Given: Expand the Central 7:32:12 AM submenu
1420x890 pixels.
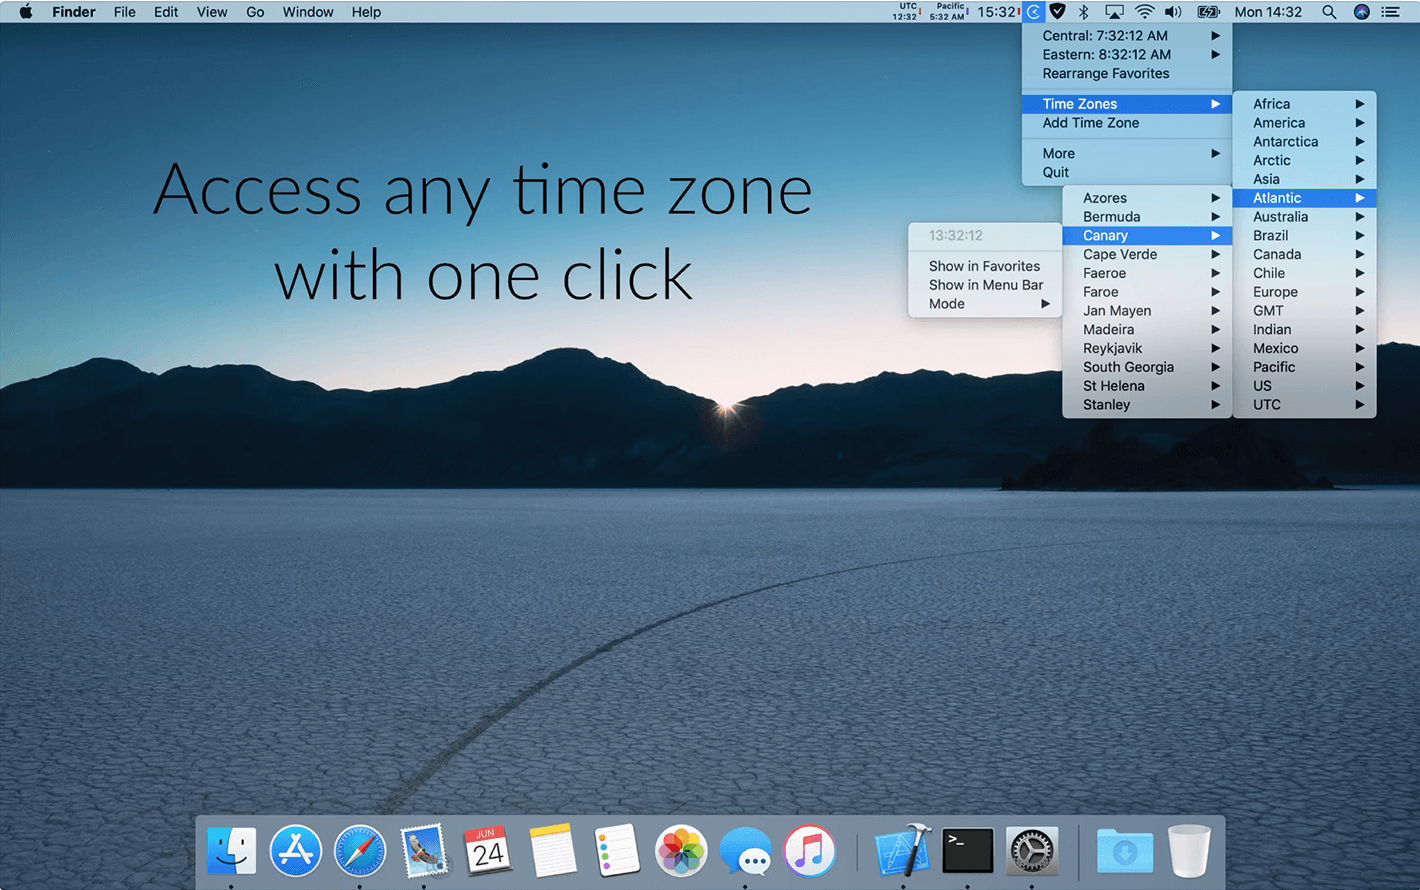Looking at the screenshot, I should (x=1127, y=36).
